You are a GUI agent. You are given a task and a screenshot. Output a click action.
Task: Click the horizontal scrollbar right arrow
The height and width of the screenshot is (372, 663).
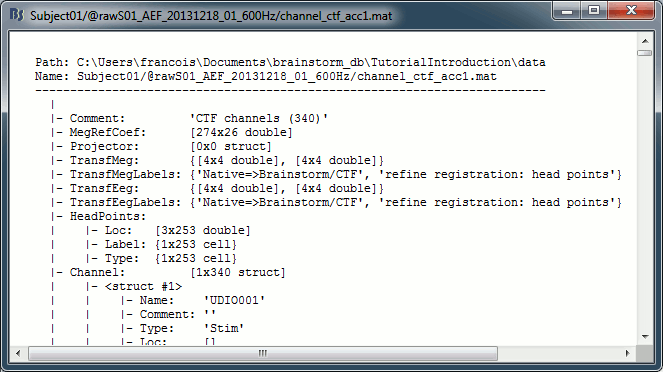(x=627, y=353)
